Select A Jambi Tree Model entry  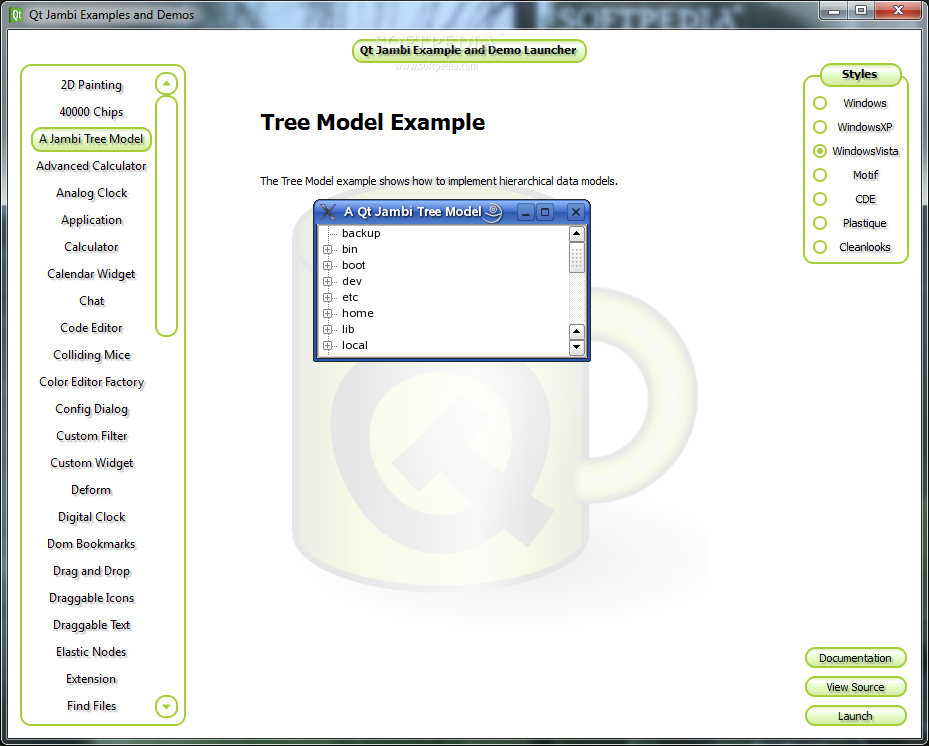(x=91, y=139)
